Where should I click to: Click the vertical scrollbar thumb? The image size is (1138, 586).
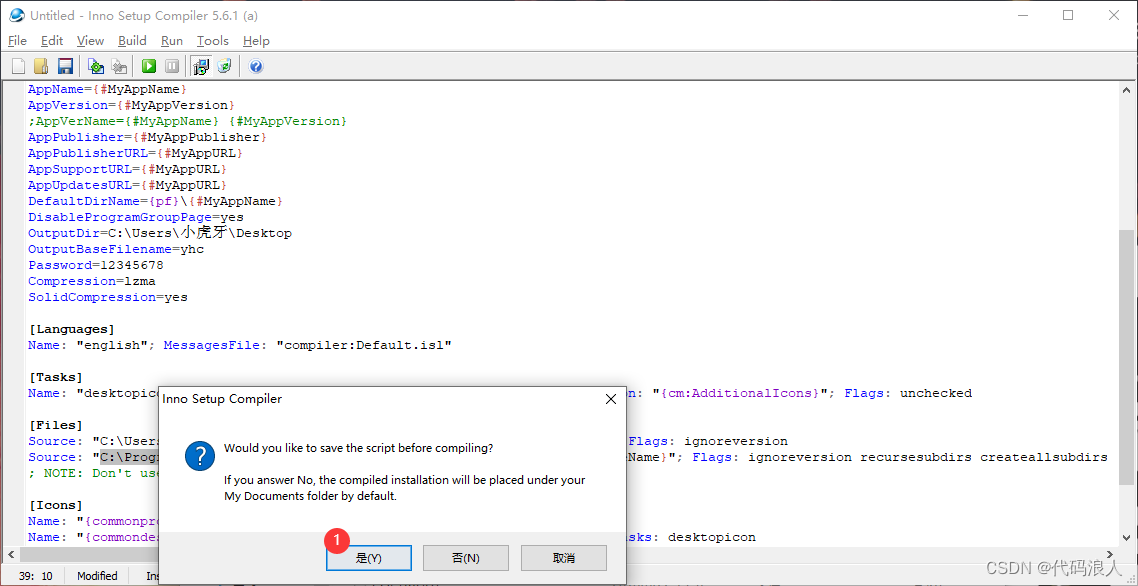pyautogui.click(x=1126, y=356)
